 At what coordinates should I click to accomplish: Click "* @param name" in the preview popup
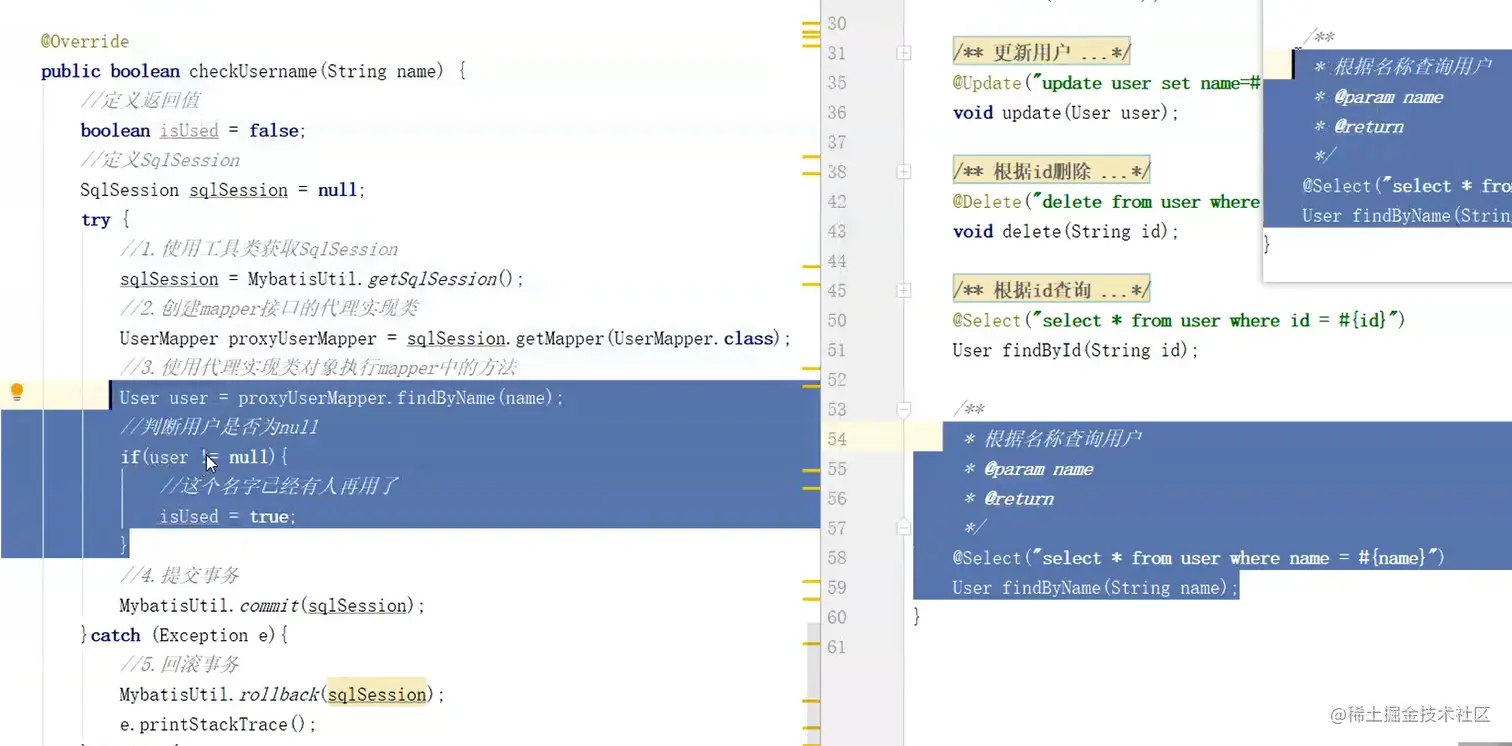(x=1379, y=97)
